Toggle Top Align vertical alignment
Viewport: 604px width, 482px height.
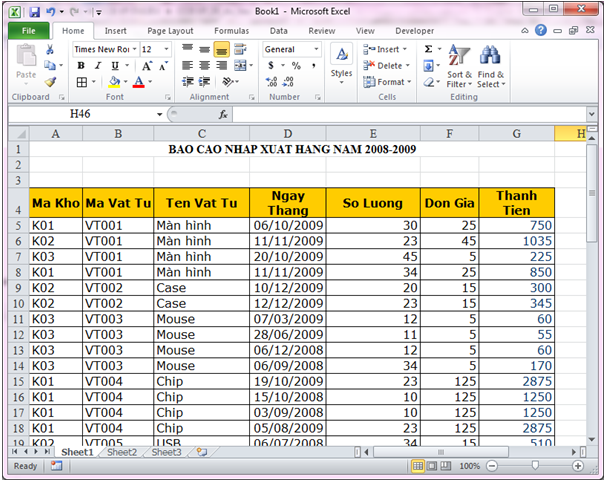point(188,49)
